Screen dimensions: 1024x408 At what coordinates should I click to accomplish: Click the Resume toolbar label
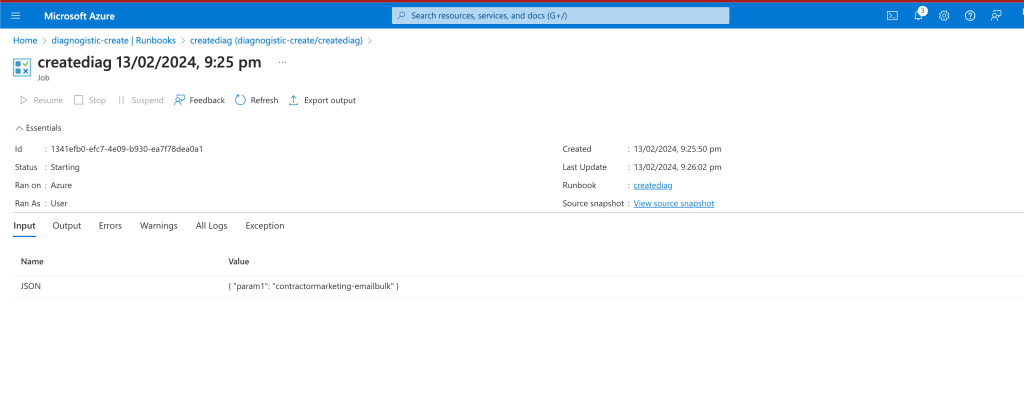48,101
